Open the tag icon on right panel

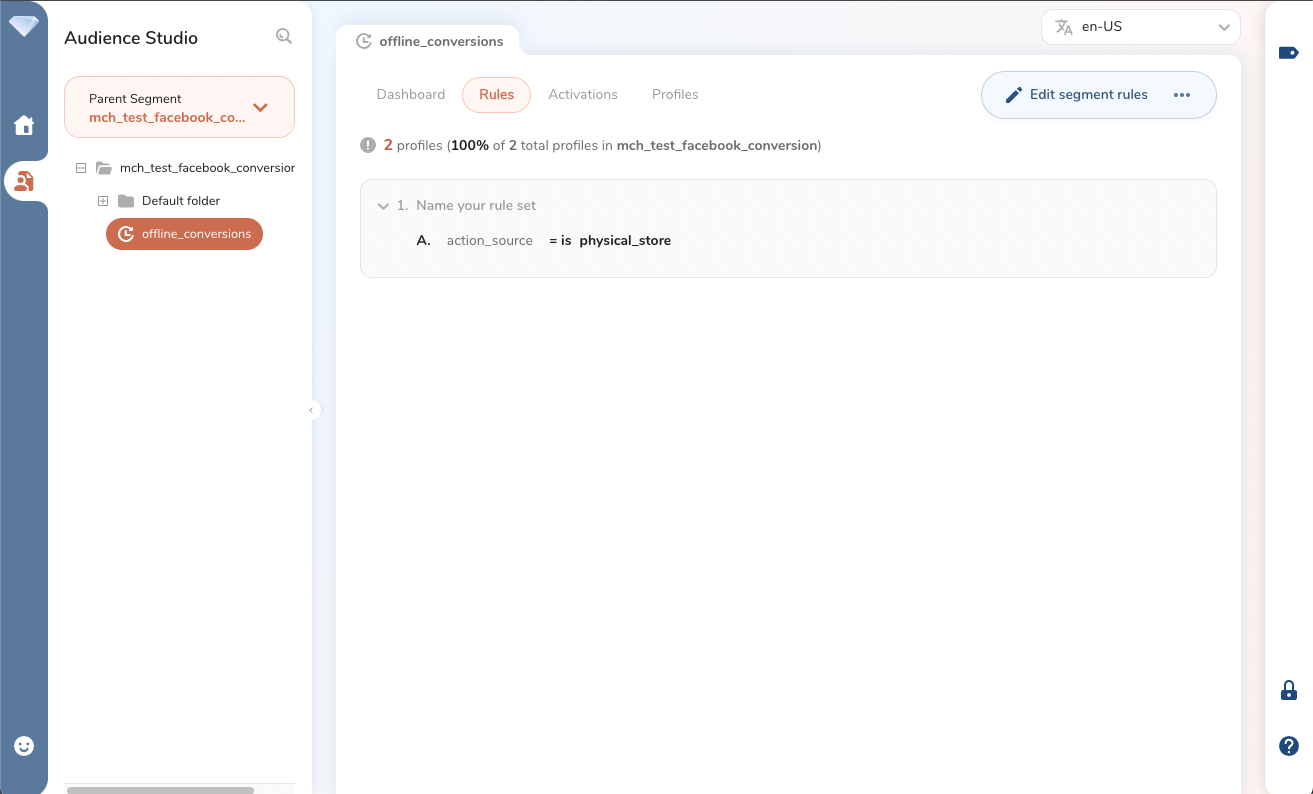[1288, 52]
